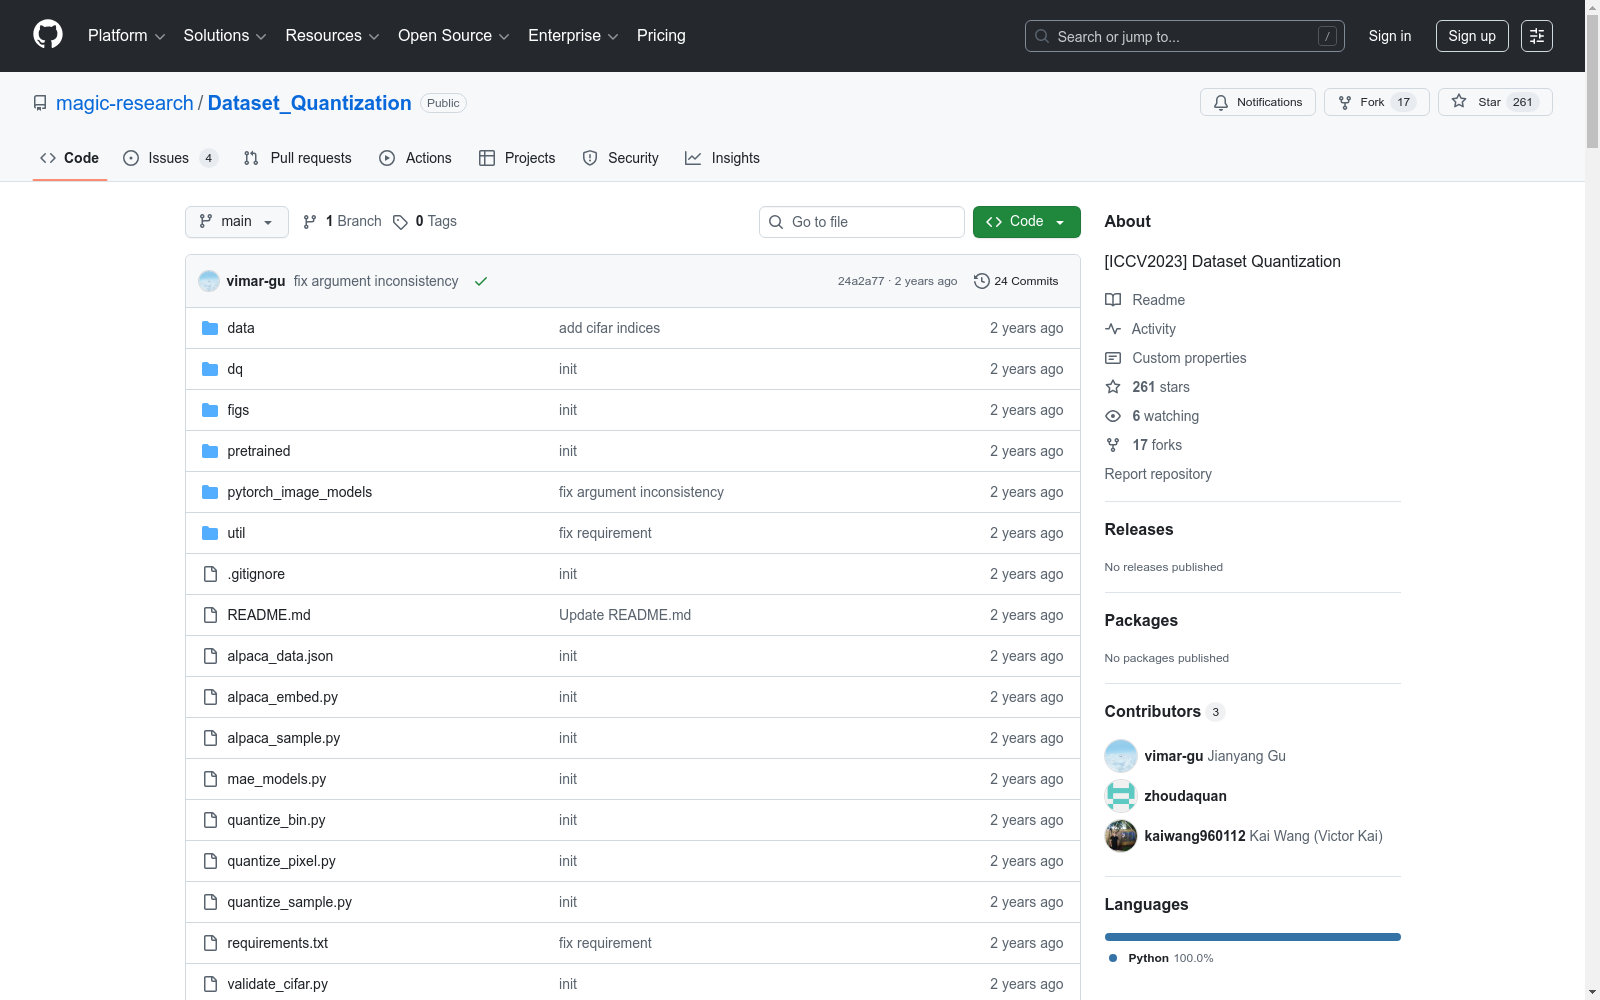1600x1000 pixels.
Task: Switch to the Security tab
Action: (621, 158)
